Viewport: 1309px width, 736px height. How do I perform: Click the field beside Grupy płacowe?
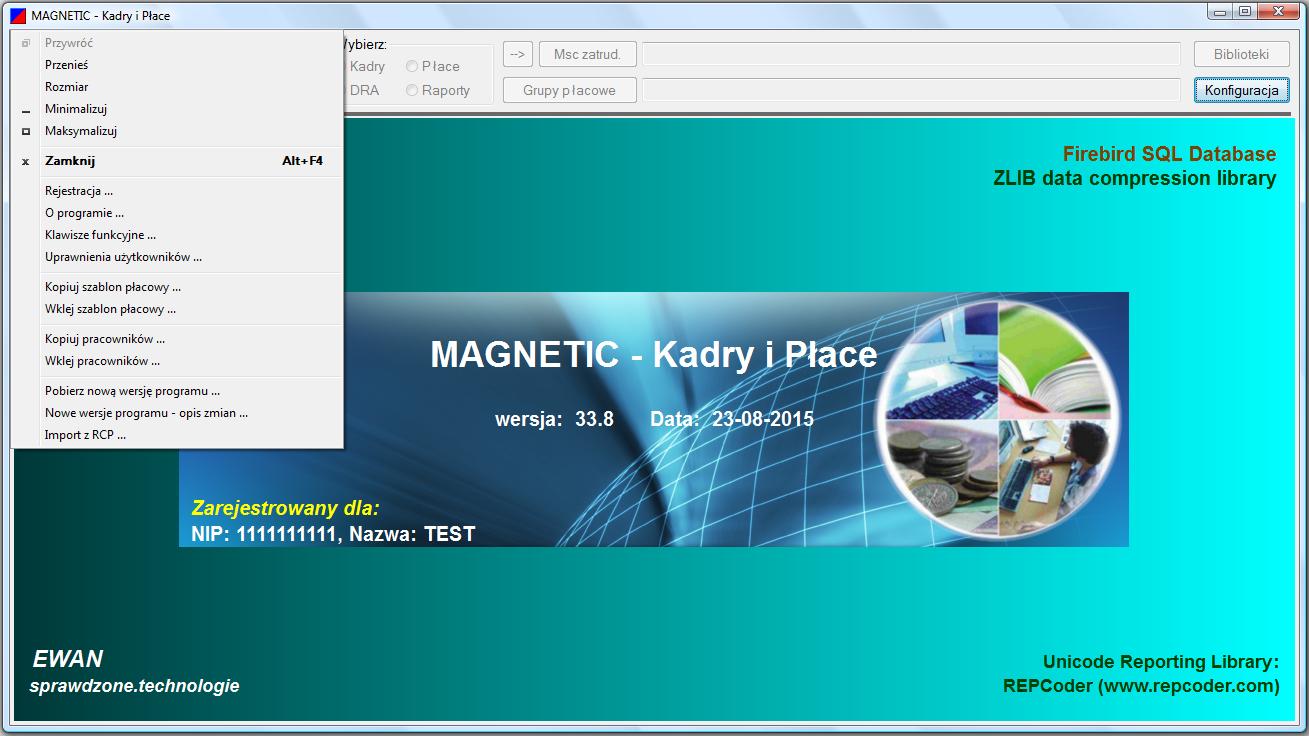(x=911, y=90)
